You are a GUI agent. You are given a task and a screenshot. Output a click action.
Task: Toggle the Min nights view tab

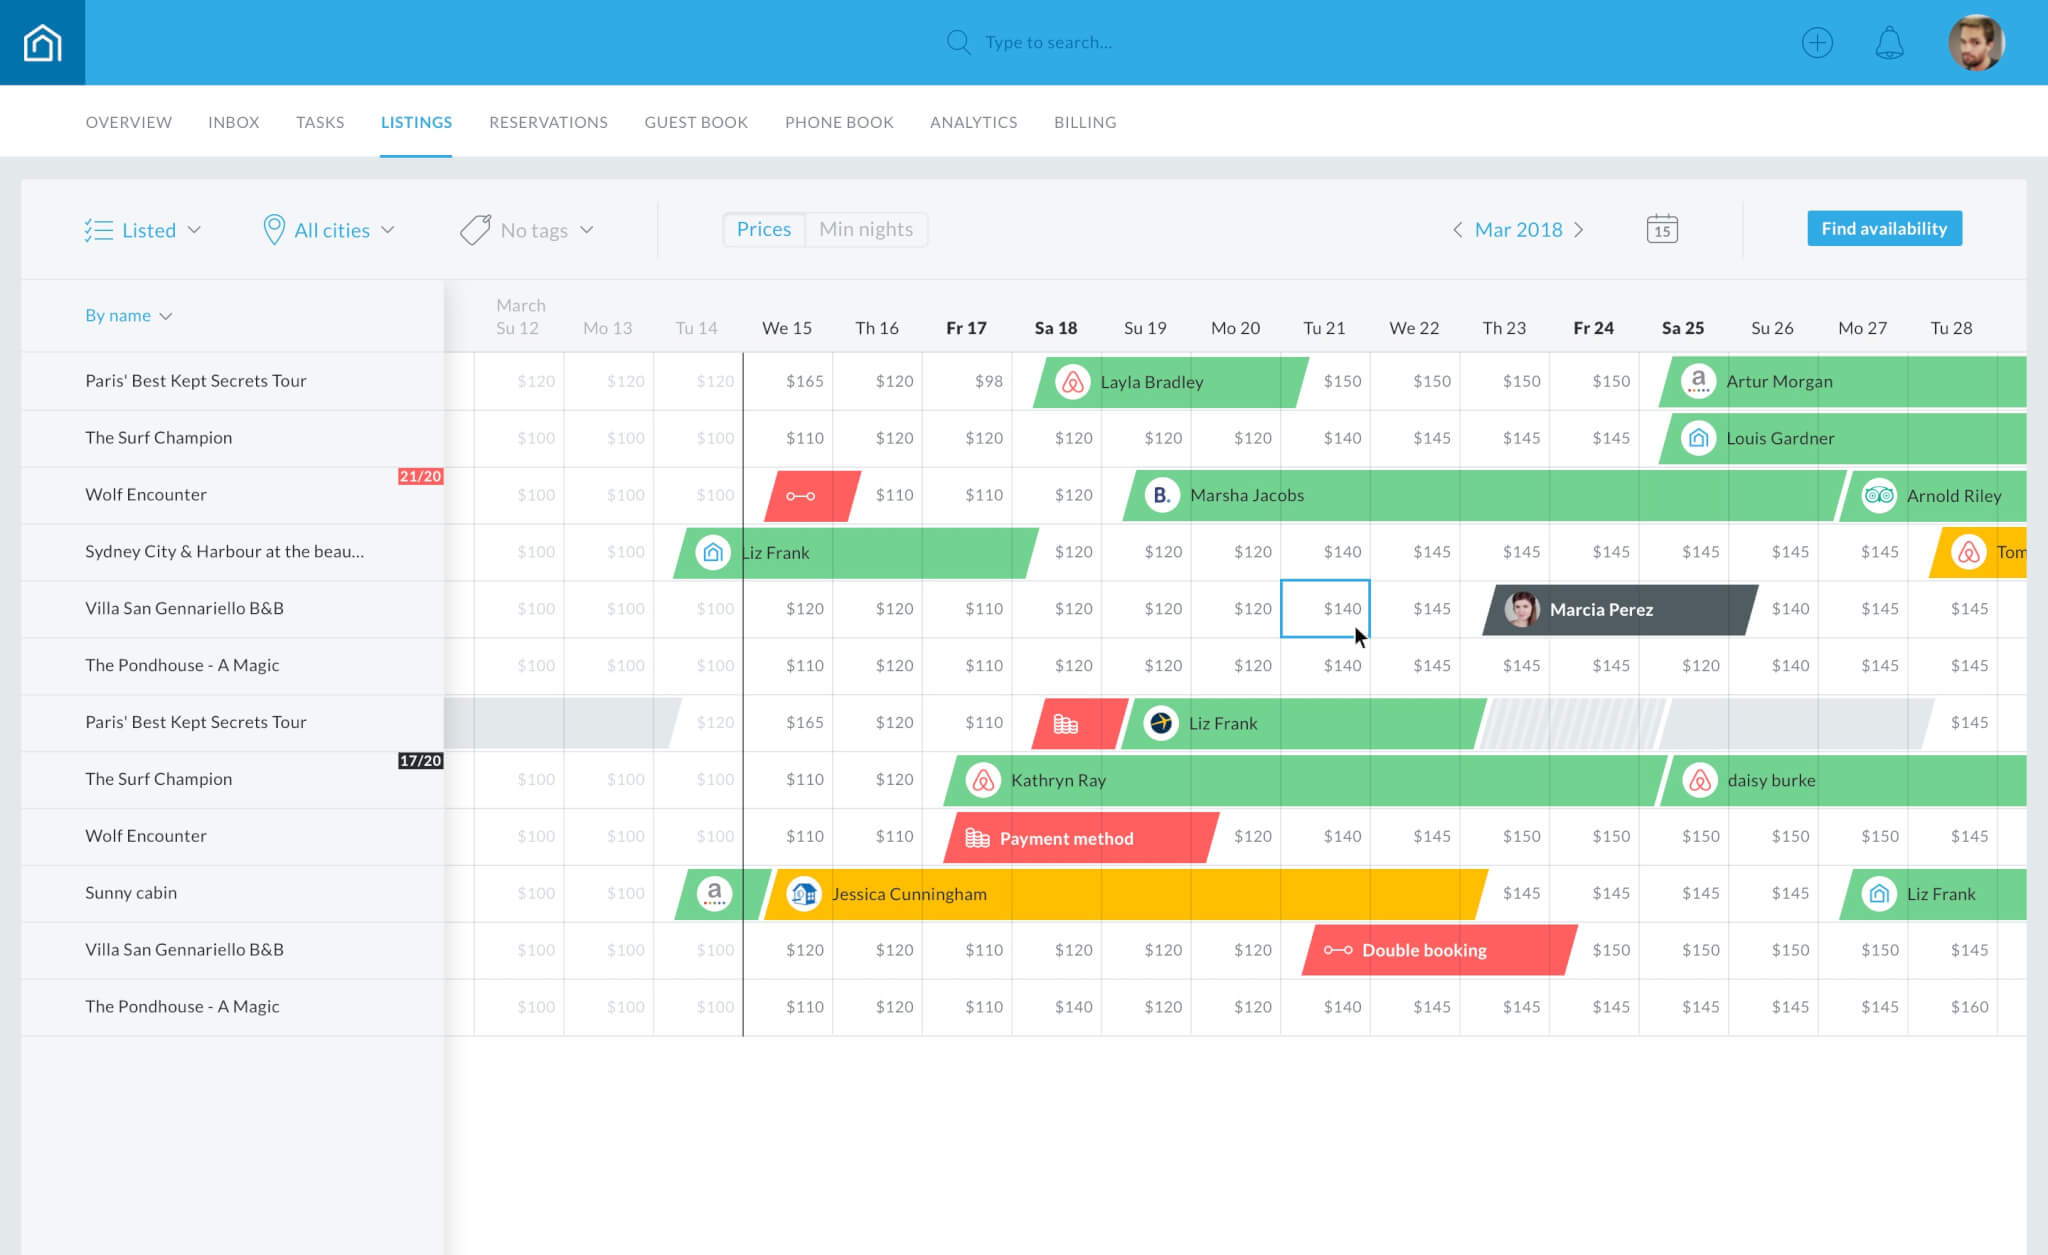point(866,228)
